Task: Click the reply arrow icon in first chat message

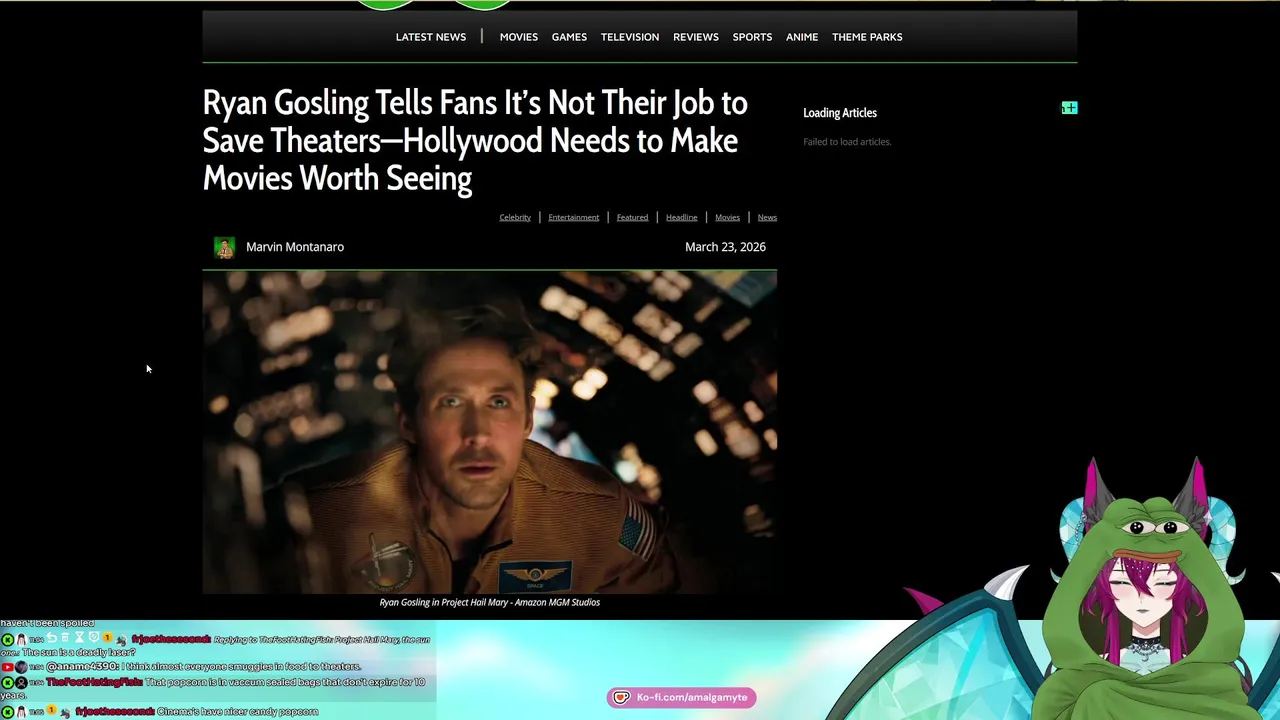Action: pos(51,637)
